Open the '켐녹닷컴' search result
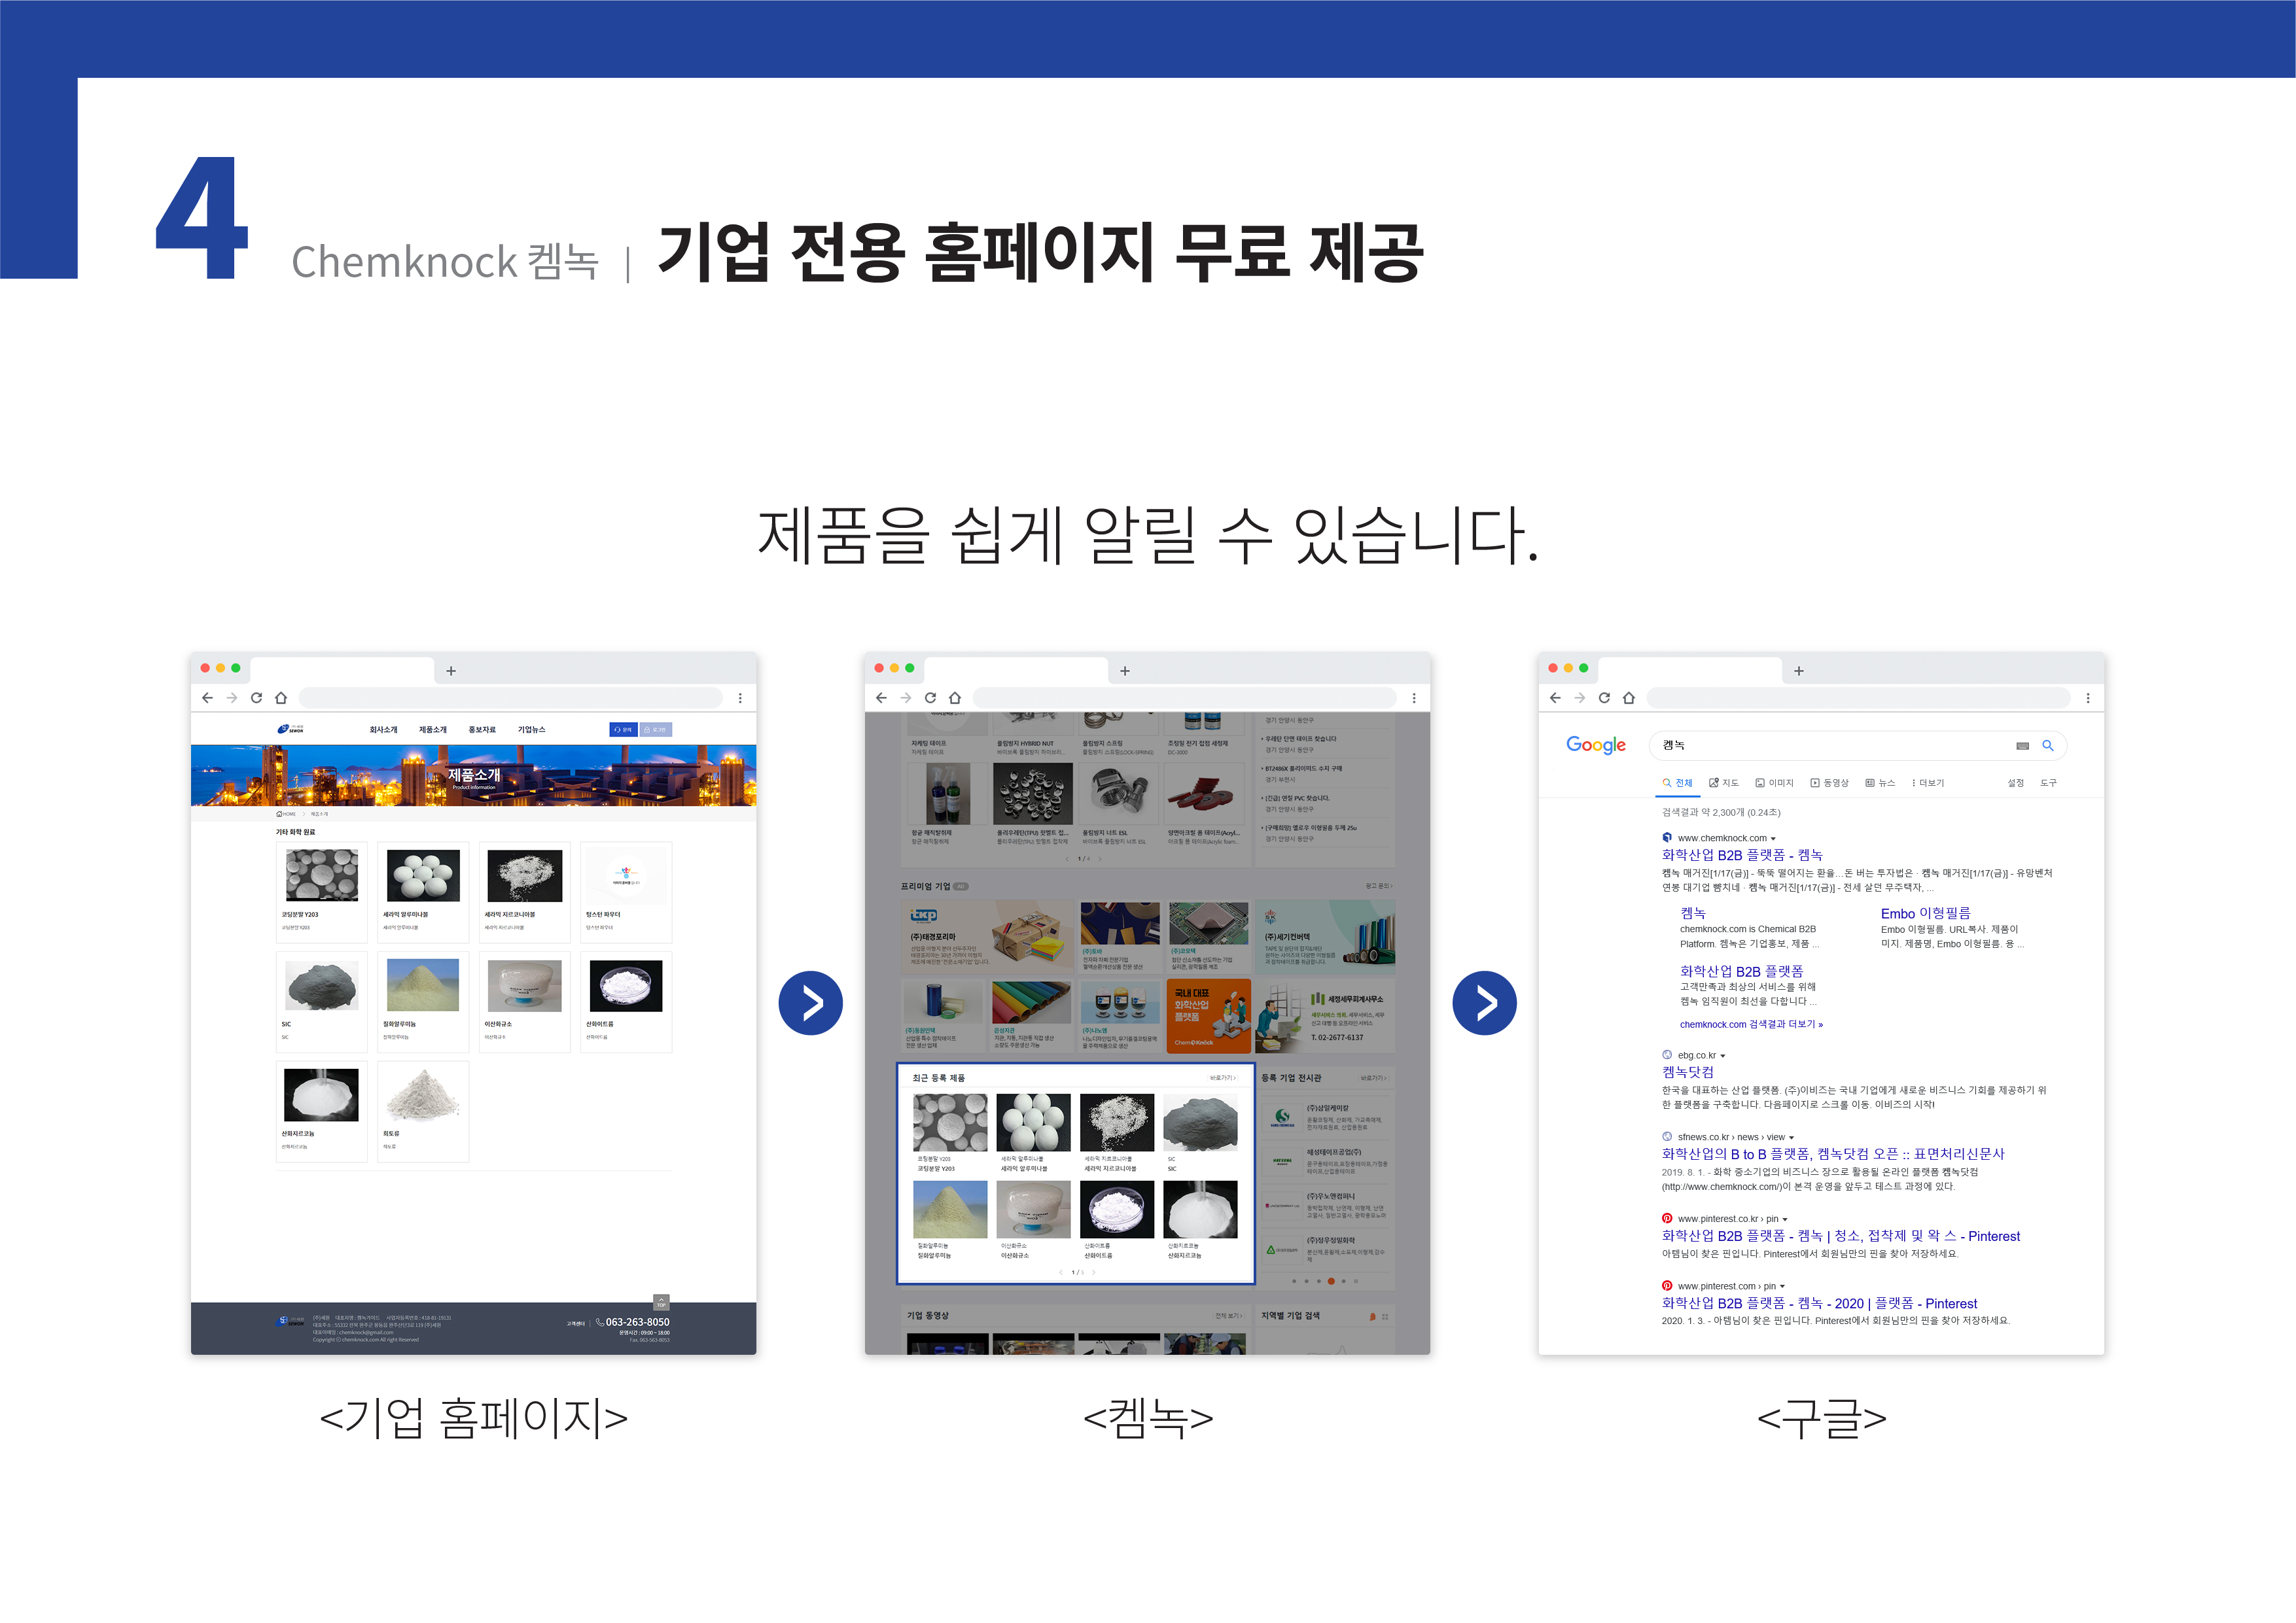 [x=1688, y=1072]
